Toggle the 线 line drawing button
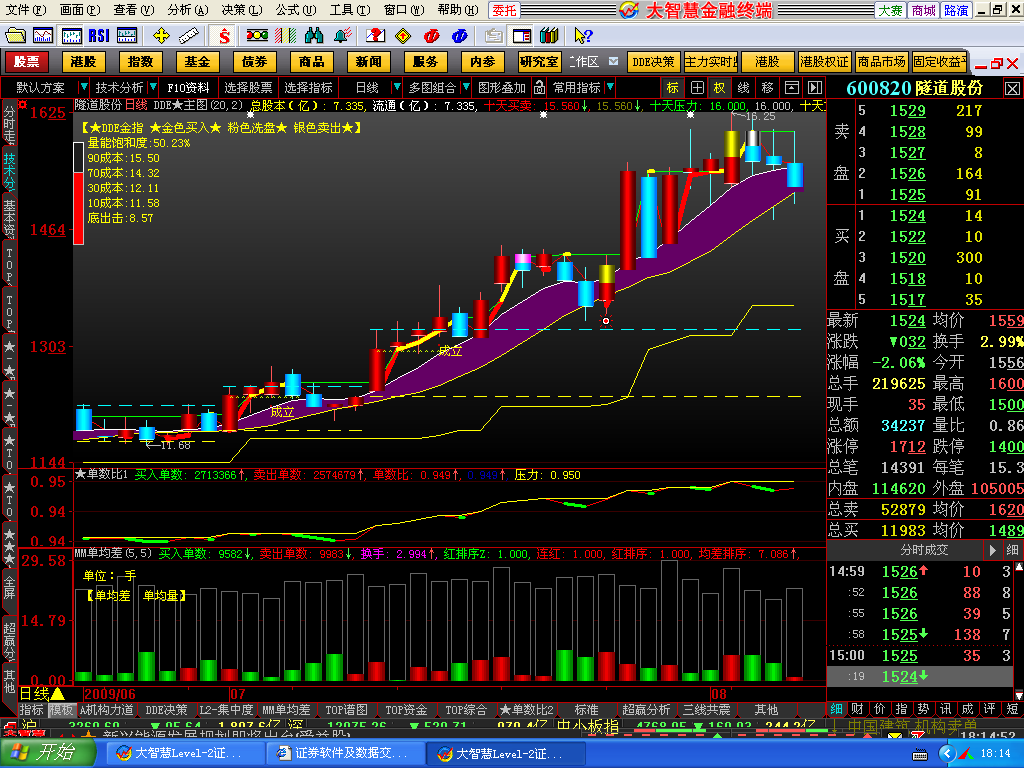Image resolution: width=1024 pixels, height=768 pixels. click(743, 87)
